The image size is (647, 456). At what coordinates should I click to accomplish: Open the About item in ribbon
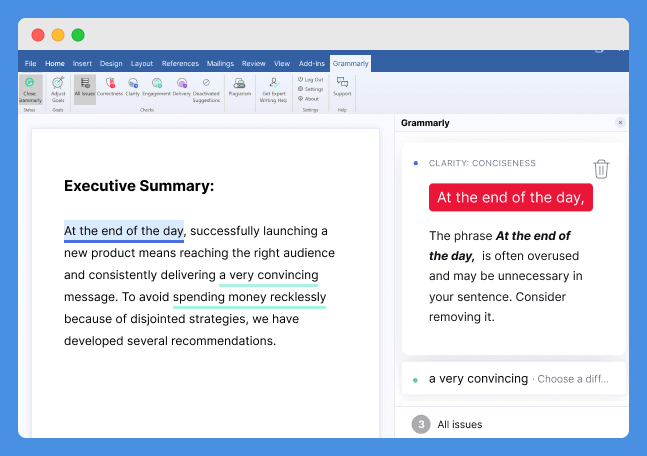tap(309, 99)
